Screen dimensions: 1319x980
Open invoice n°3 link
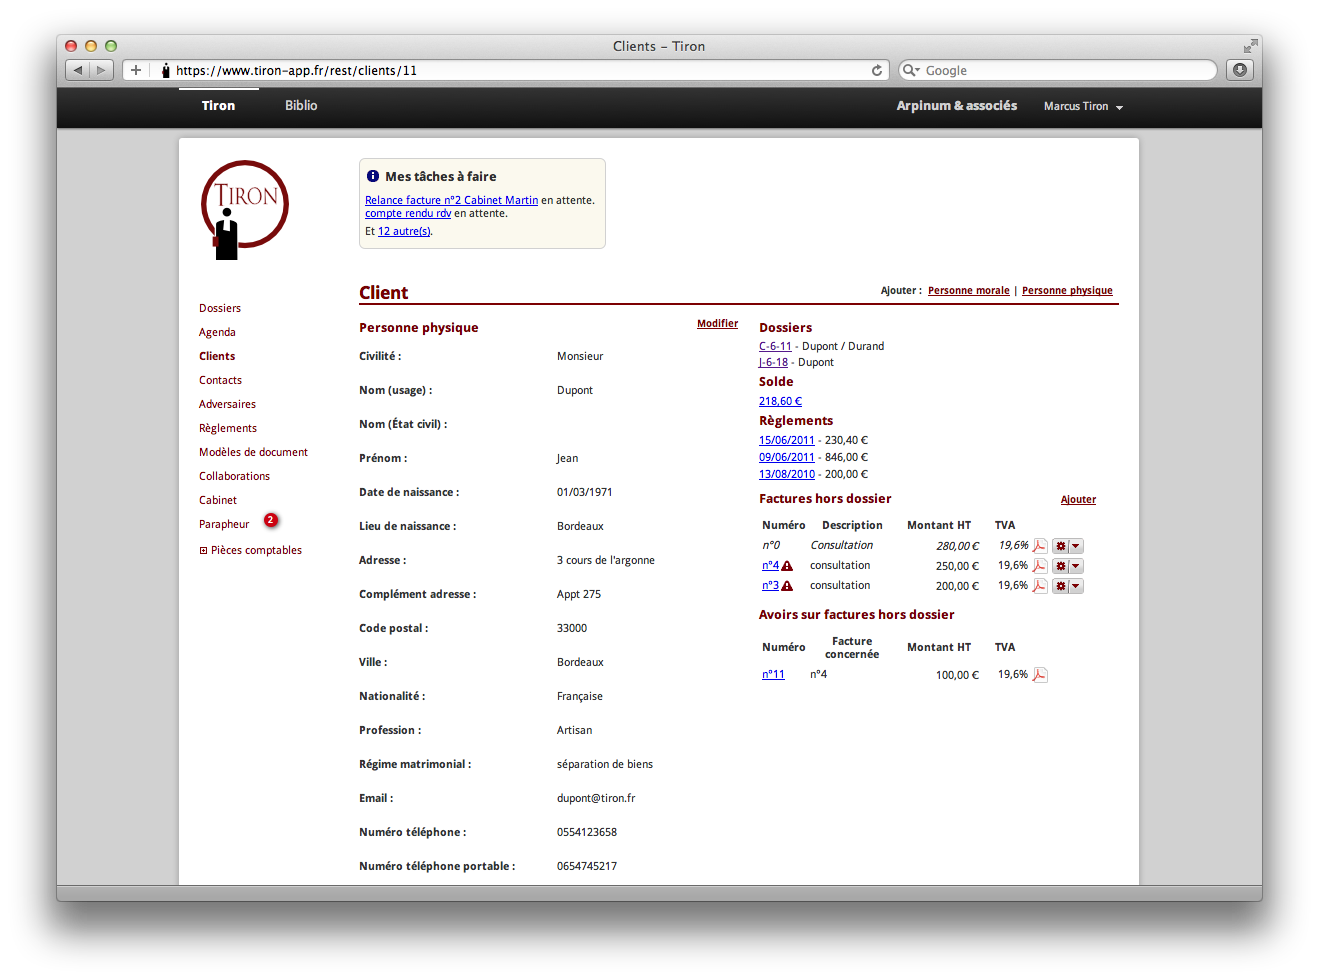click(x=770, y=586)
